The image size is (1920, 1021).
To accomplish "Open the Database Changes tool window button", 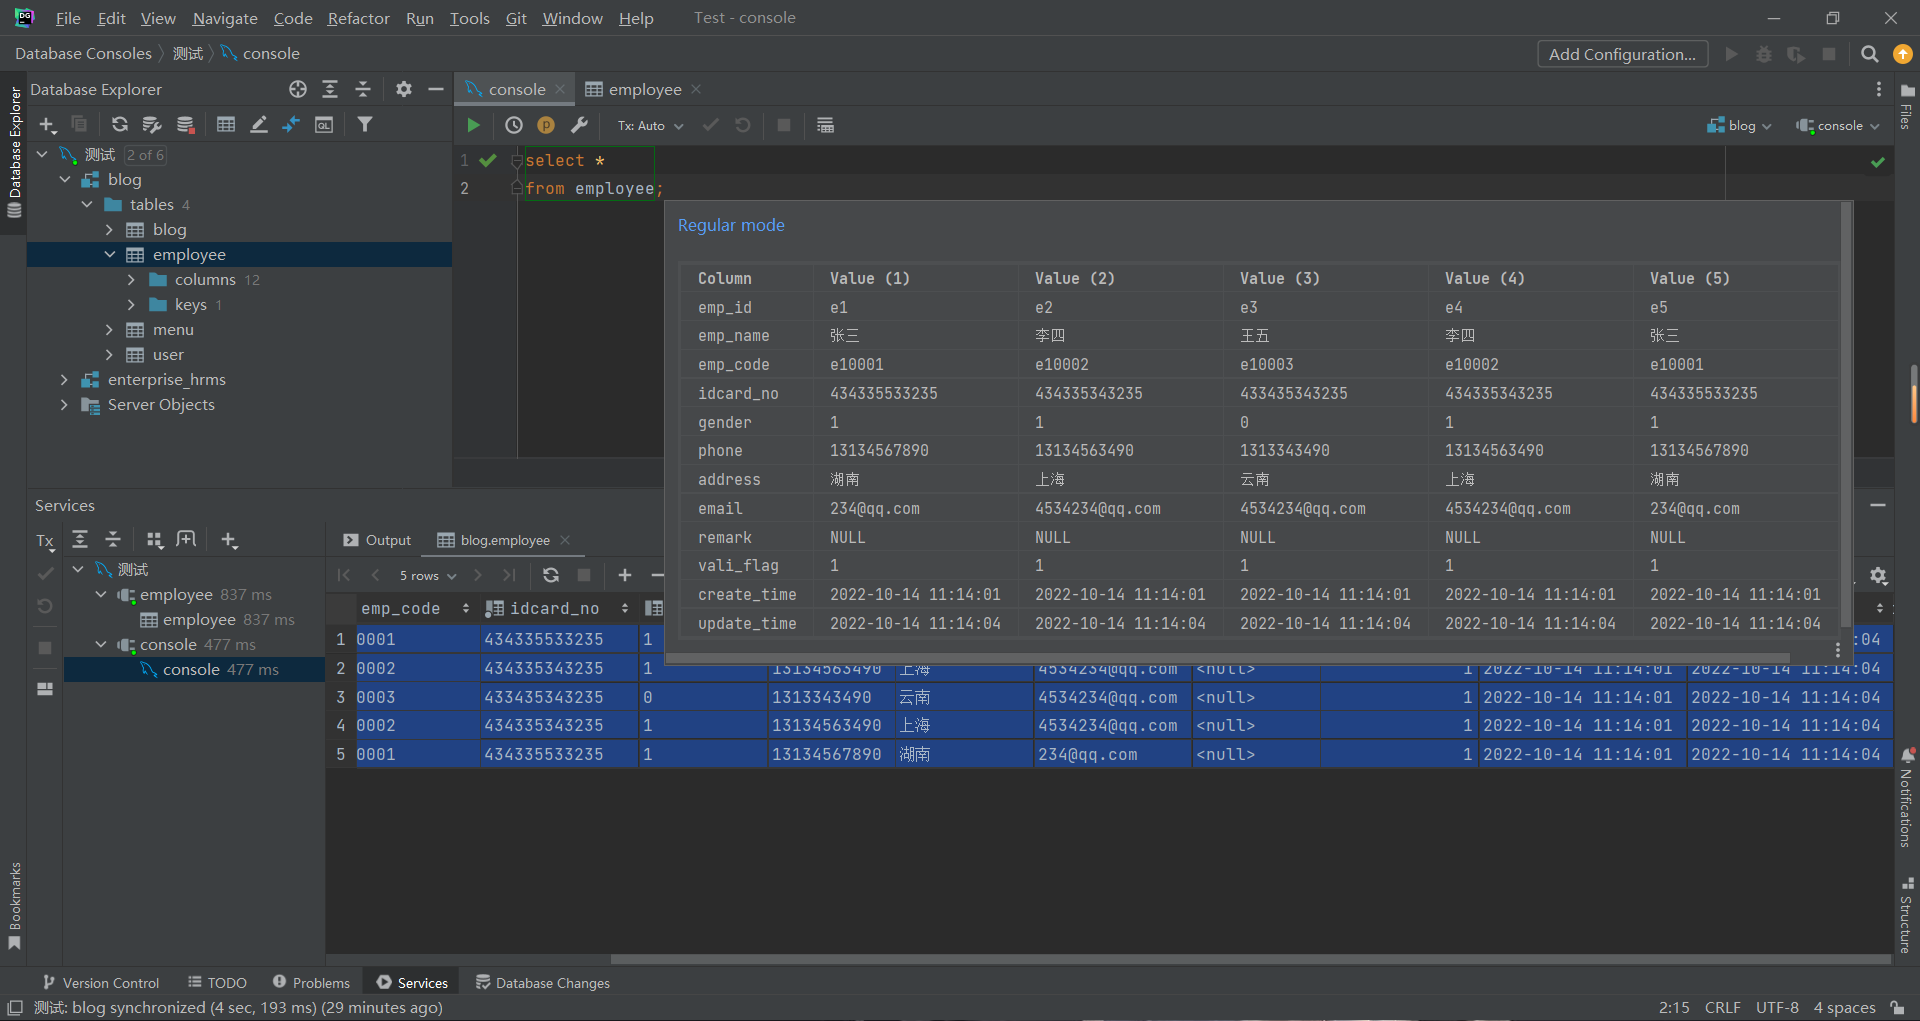I will point(543,983).
